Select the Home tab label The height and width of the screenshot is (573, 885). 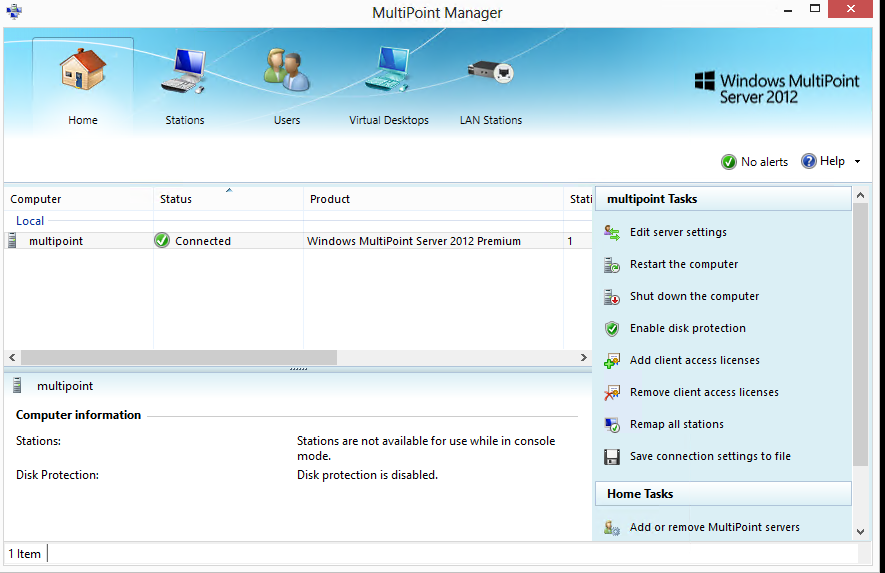click(83, 120)
